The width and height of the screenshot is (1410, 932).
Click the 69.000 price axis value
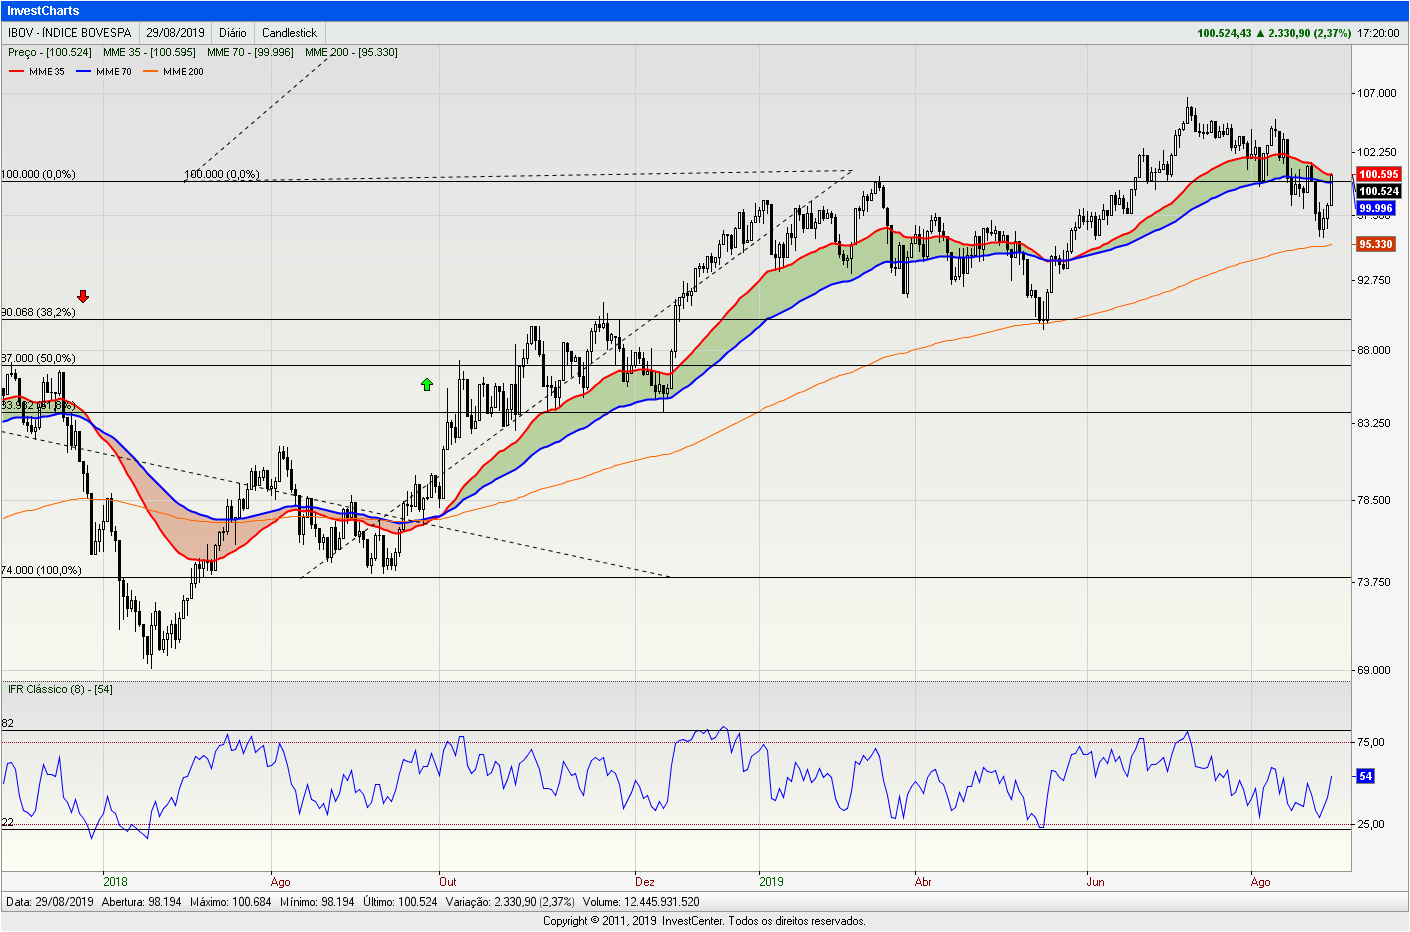1373,670
